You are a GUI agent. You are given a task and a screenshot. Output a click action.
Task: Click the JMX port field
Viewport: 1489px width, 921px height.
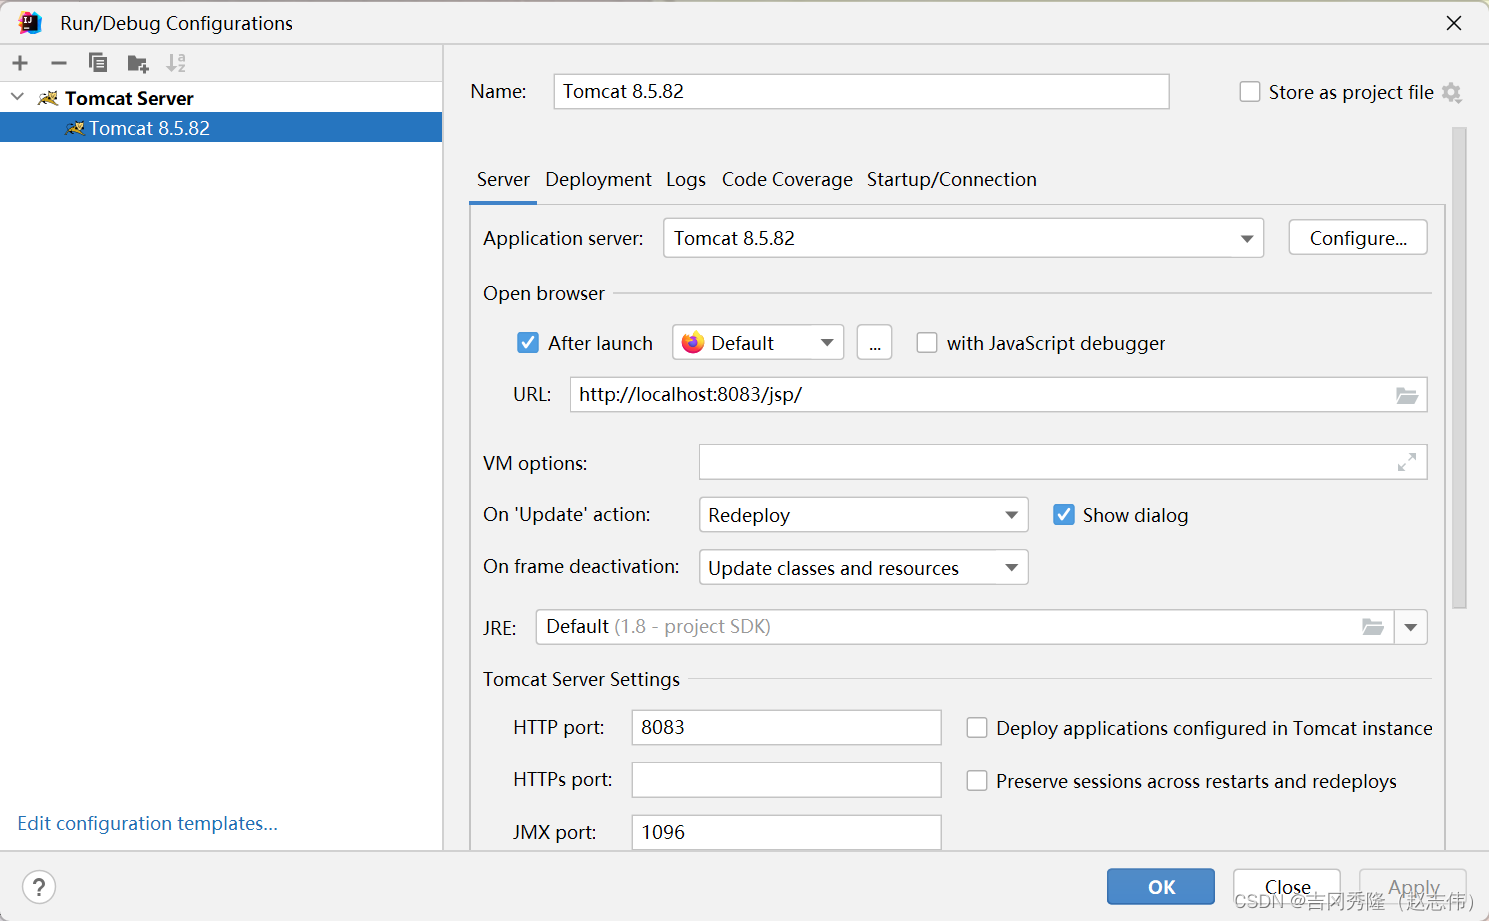[786, 832]
